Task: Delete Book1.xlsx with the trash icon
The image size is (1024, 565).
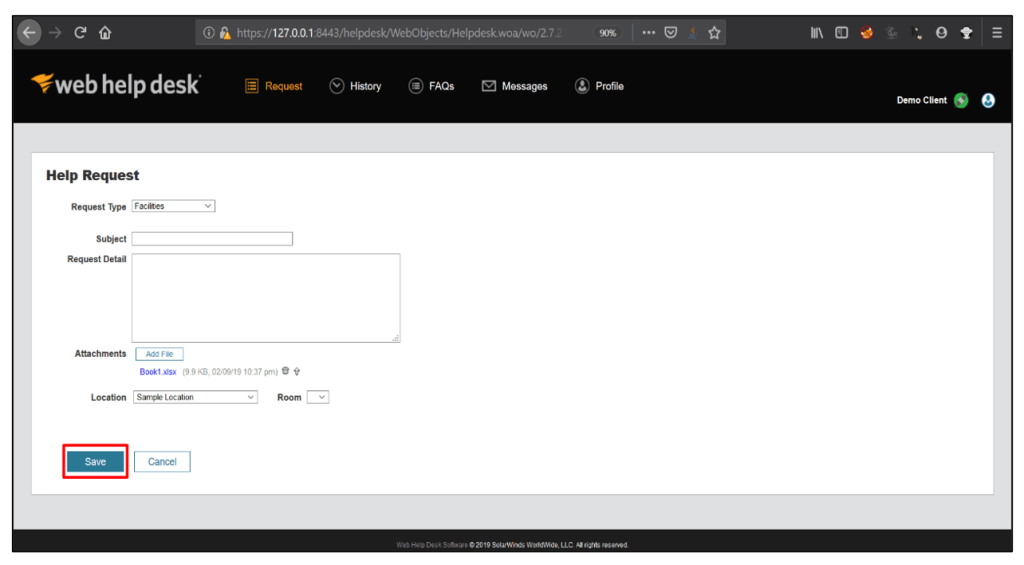Action: click(x=285, y=371)
